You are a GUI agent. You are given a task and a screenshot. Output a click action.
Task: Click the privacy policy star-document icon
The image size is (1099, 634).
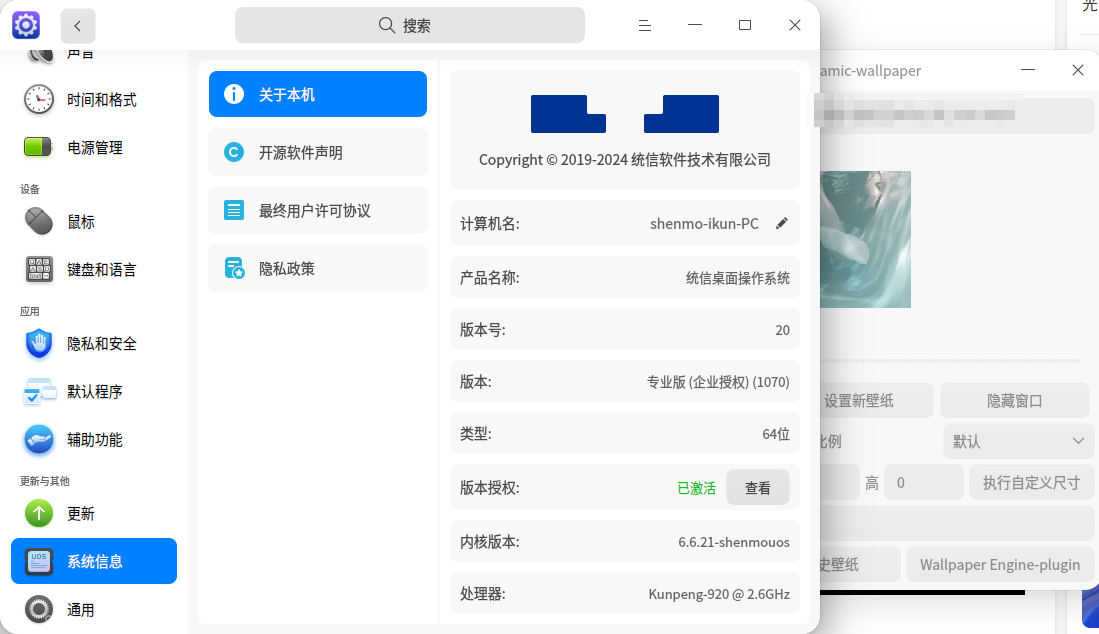(234, 268)
